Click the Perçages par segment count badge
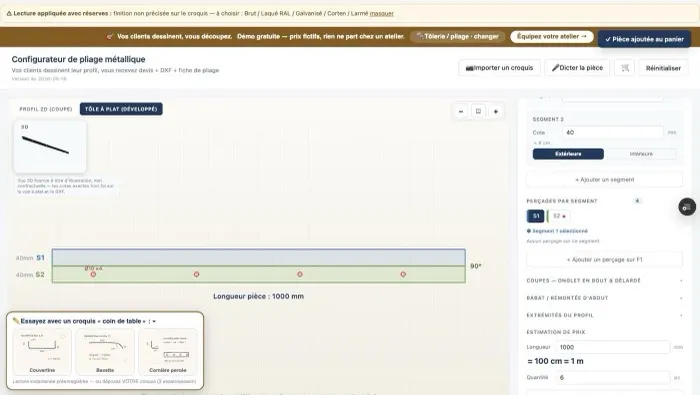The height and width of the screenshot is (395, 700). [637, 201]
